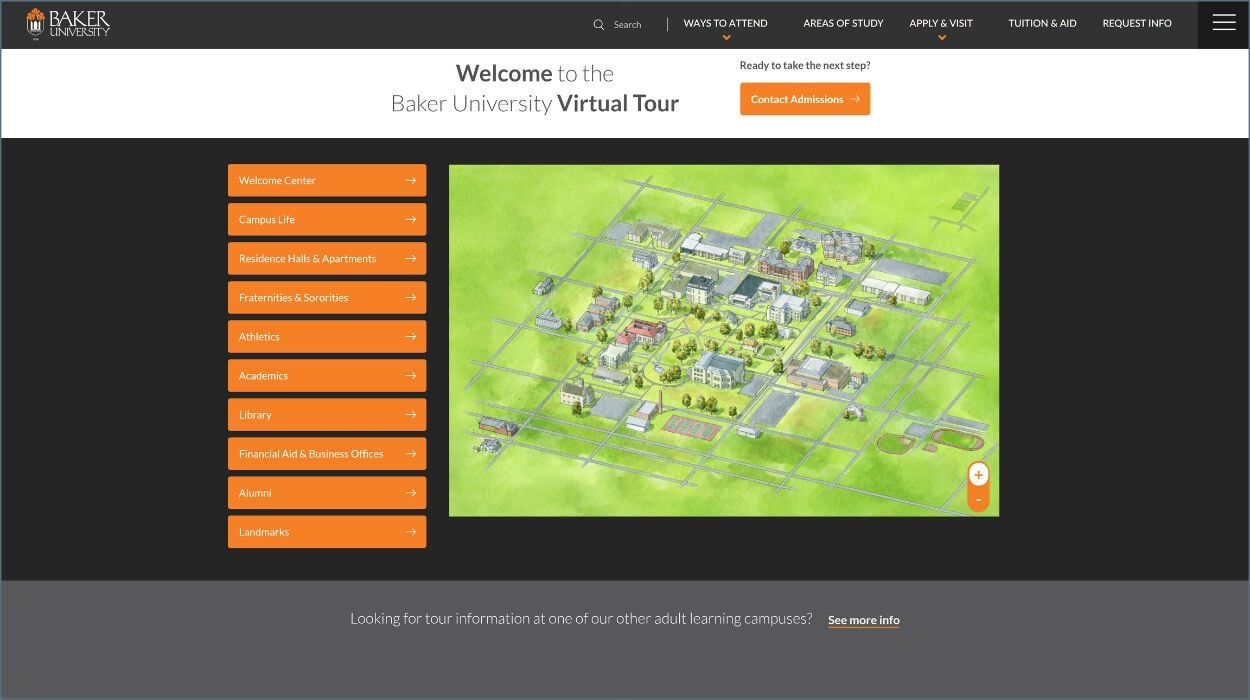Click the tennis courts on the map
The height and width of the screenshot is (700, 1250).
(692, 427)
